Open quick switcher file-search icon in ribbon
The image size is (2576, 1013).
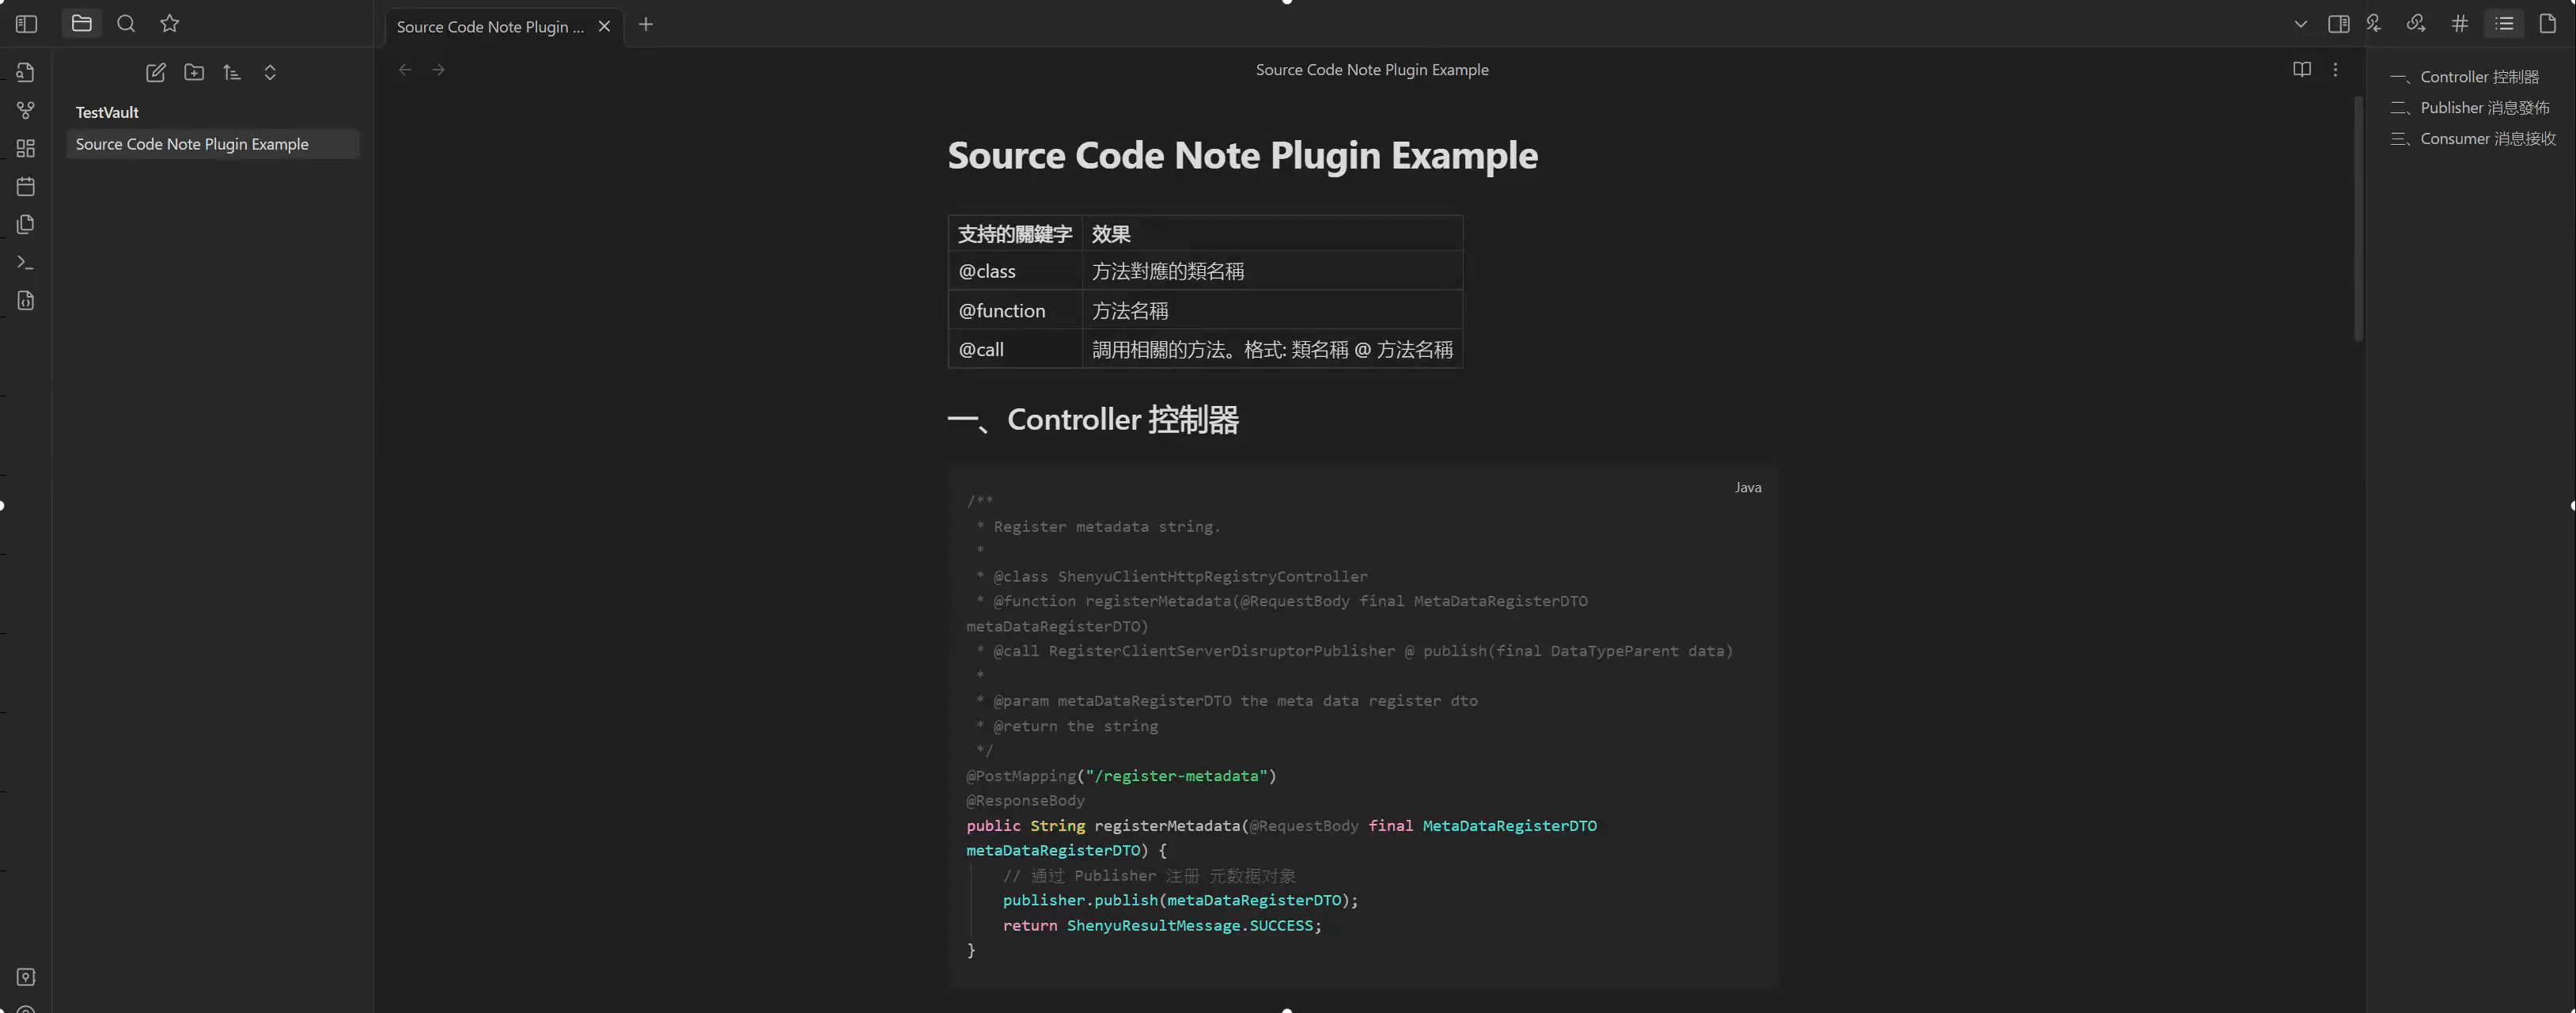pyautogui.click(x=26, y=72)
